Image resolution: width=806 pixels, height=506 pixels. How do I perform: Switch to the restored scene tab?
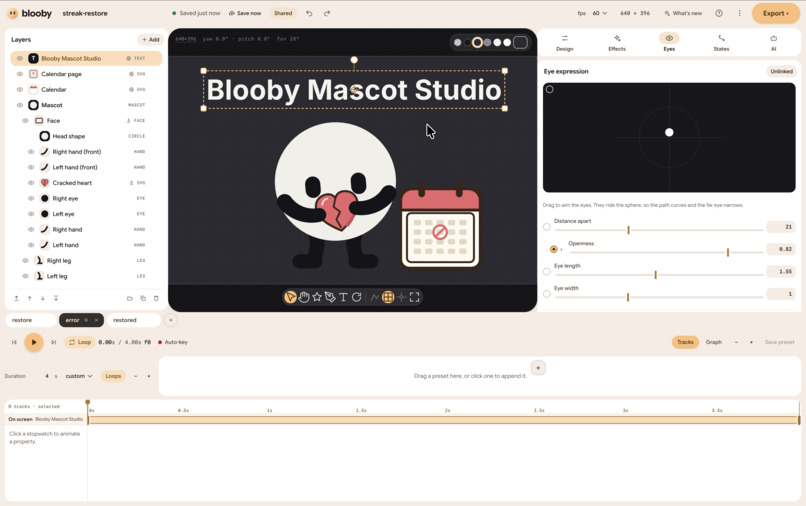pyautogui.click(x=134, y=320)
